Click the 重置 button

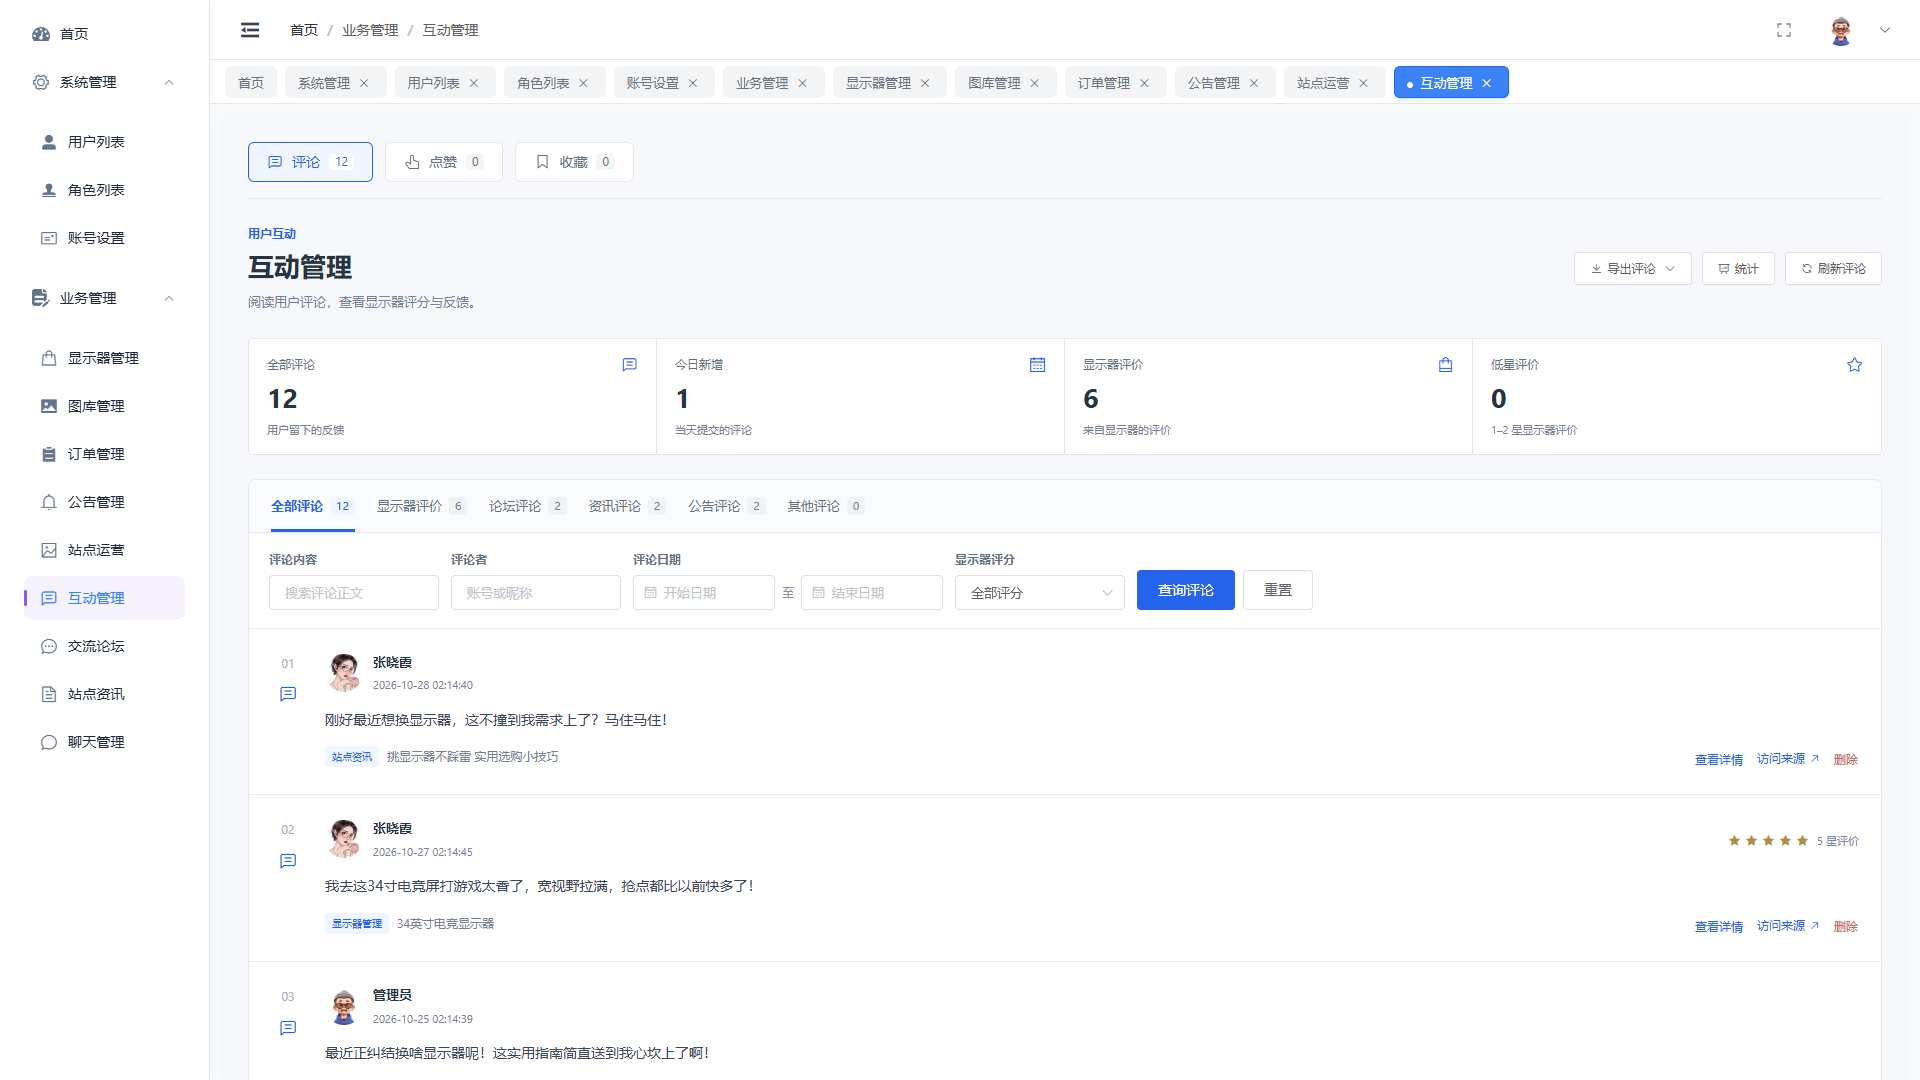click(x=1278, y=590)
